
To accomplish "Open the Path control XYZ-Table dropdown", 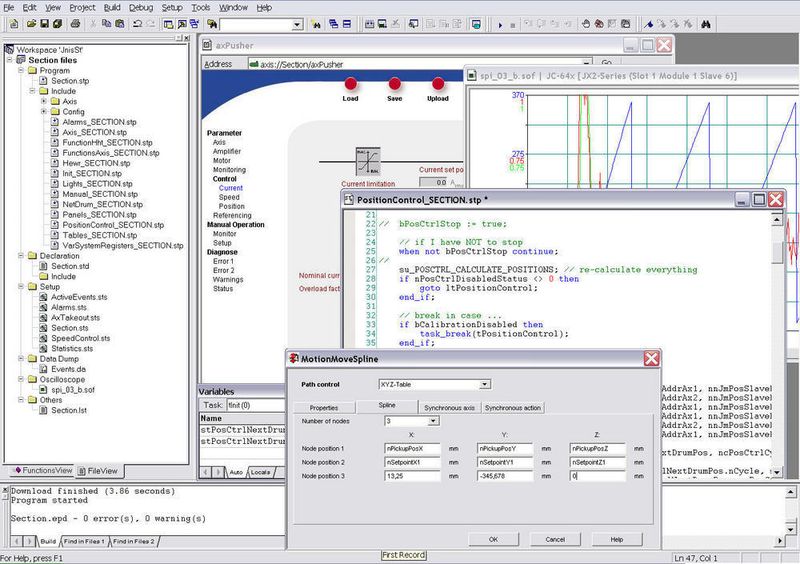I will tap(485, 384).
